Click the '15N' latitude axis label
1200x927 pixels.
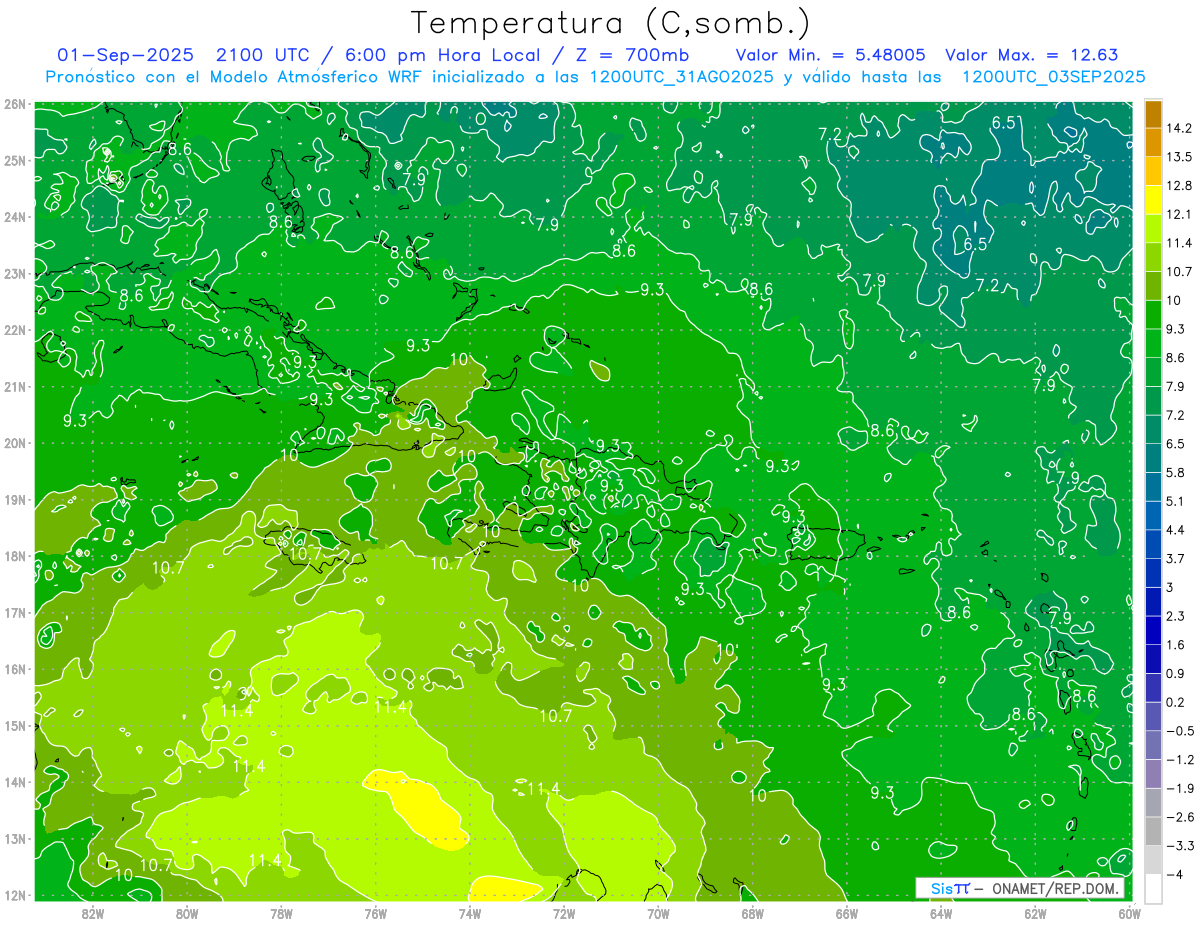(14, 725)
